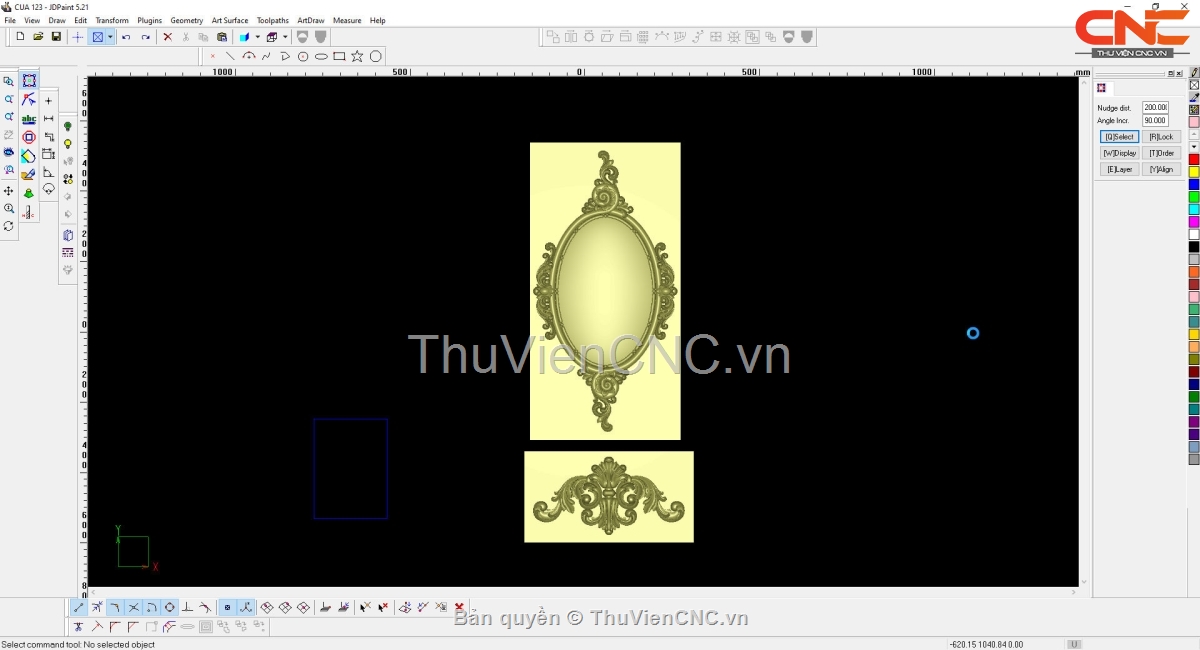Image resolution: width=1200 pixels, height=650 pixels.
Task: Save the file with the floppy disk icon
Action: coord(56,37)
